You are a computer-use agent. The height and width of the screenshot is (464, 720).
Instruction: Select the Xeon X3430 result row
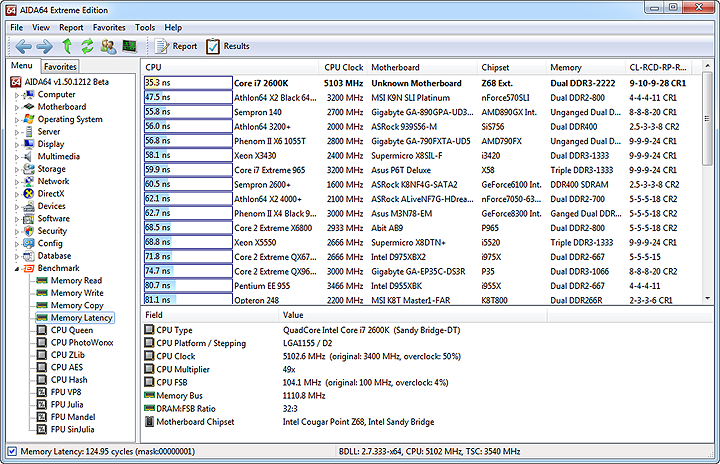pyautogui.click(x=422, y=156)
